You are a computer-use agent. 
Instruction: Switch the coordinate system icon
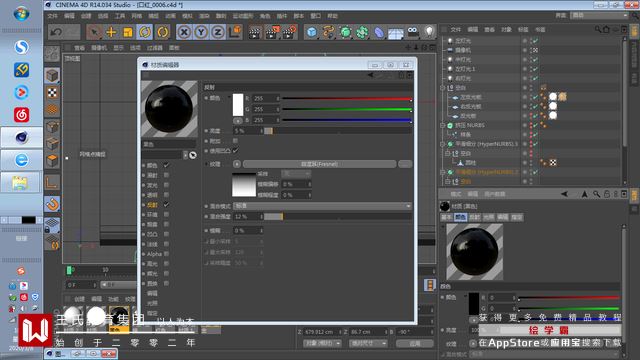point(235,32)
